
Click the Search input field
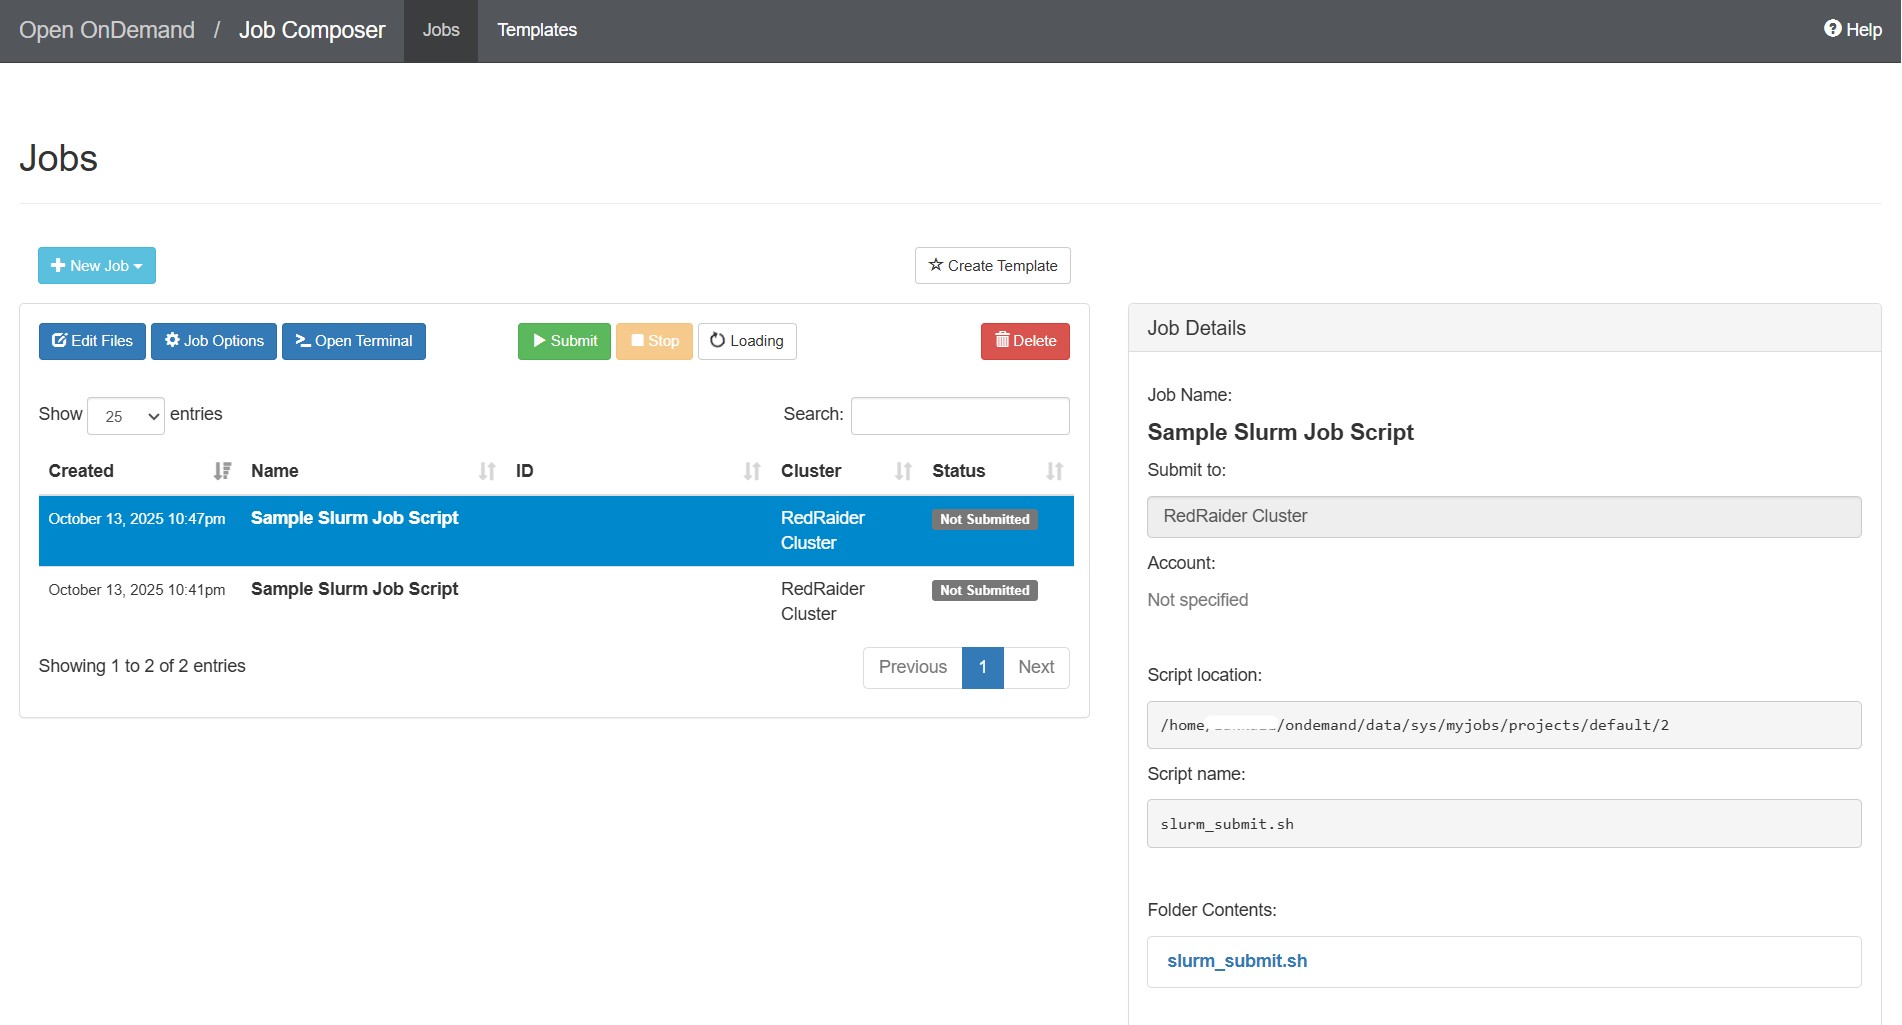[959, 416]
